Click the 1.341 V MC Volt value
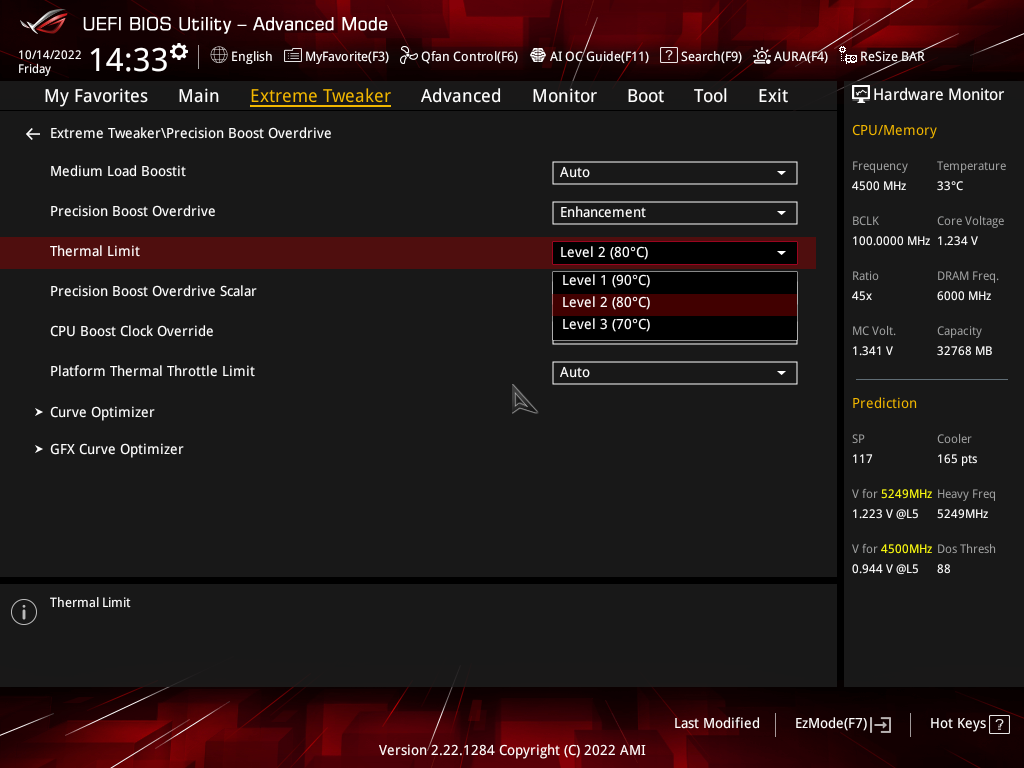Viewport: 1024px width, 768px height. pos(872,351)
